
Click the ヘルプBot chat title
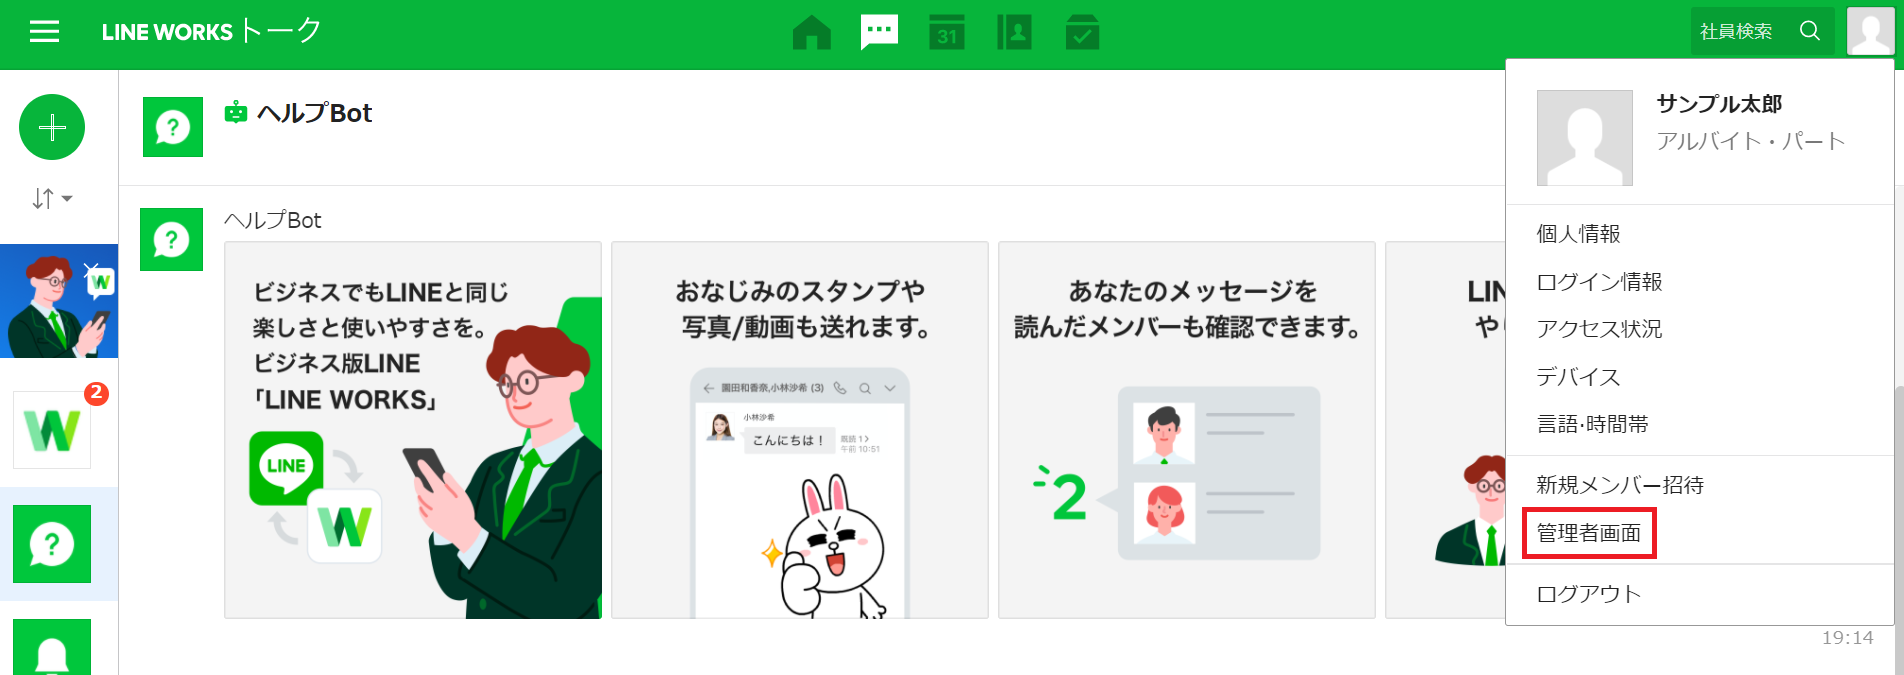tap(314, 113)
